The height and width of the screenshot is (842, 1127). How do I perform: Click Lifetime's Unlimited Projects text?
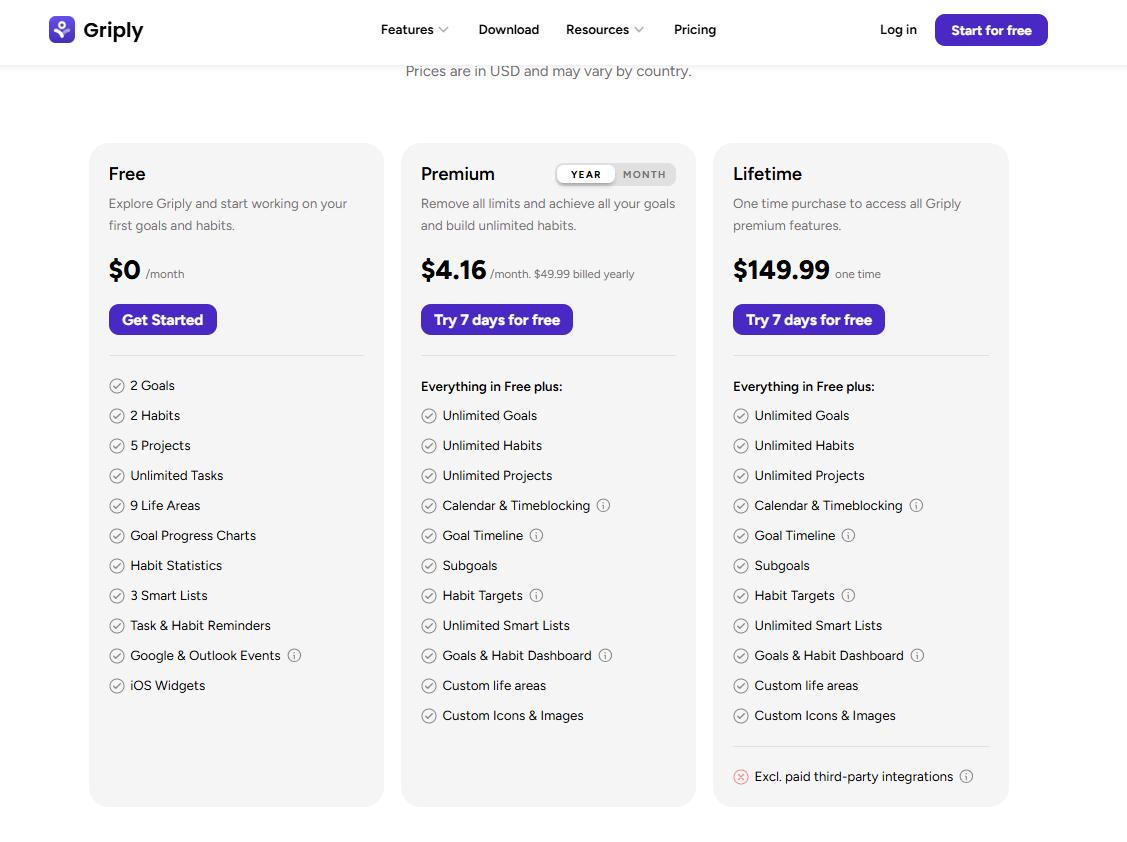click(x=809, y=476)
